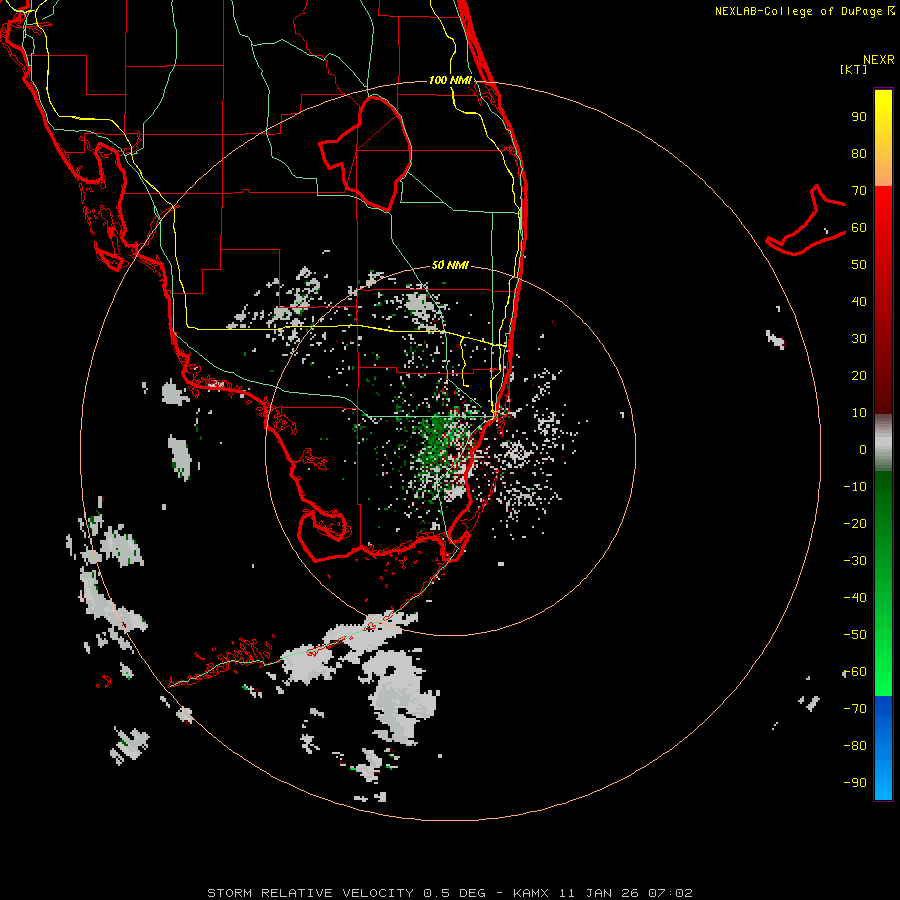900x900 pixels.
Task: Click the positive '30' scale label
Action: [x=859, y=339]
